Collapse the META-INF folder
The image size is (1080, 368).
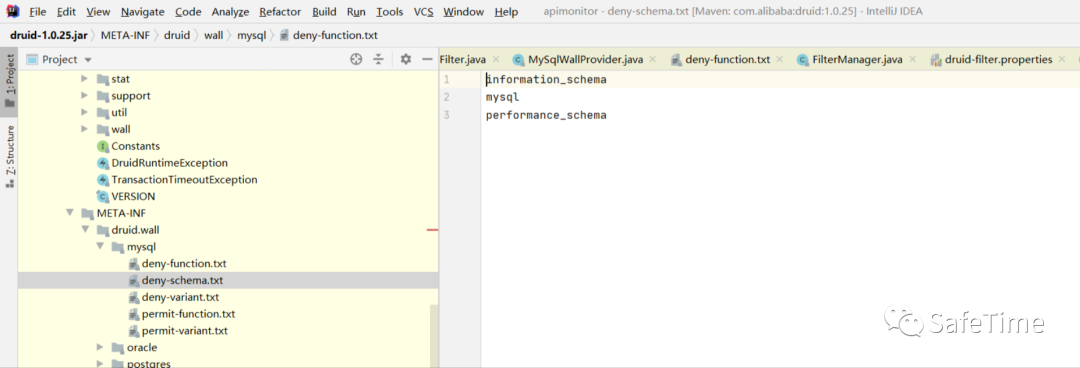click(x=70, y=213)
